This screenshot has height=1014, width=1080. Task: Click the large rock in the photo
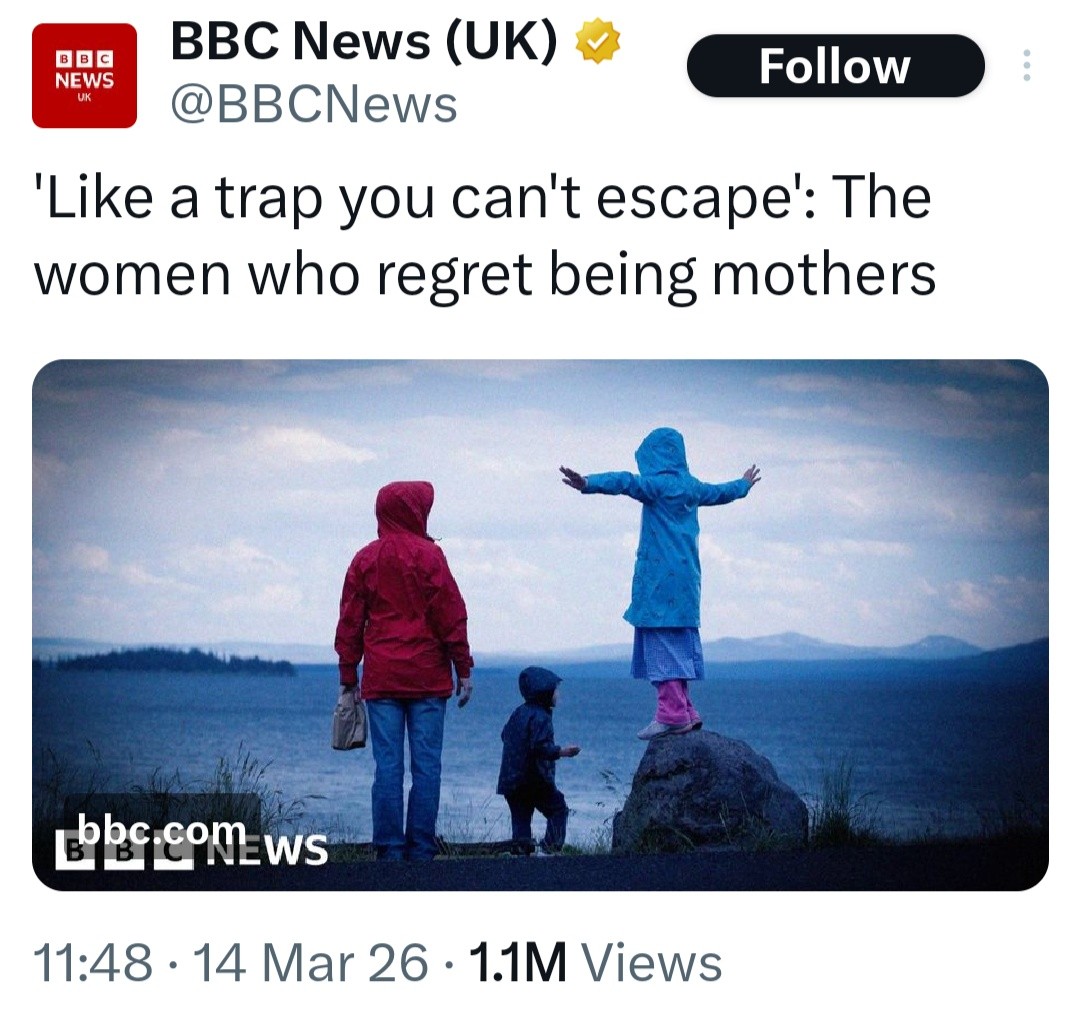click(709, 791)
